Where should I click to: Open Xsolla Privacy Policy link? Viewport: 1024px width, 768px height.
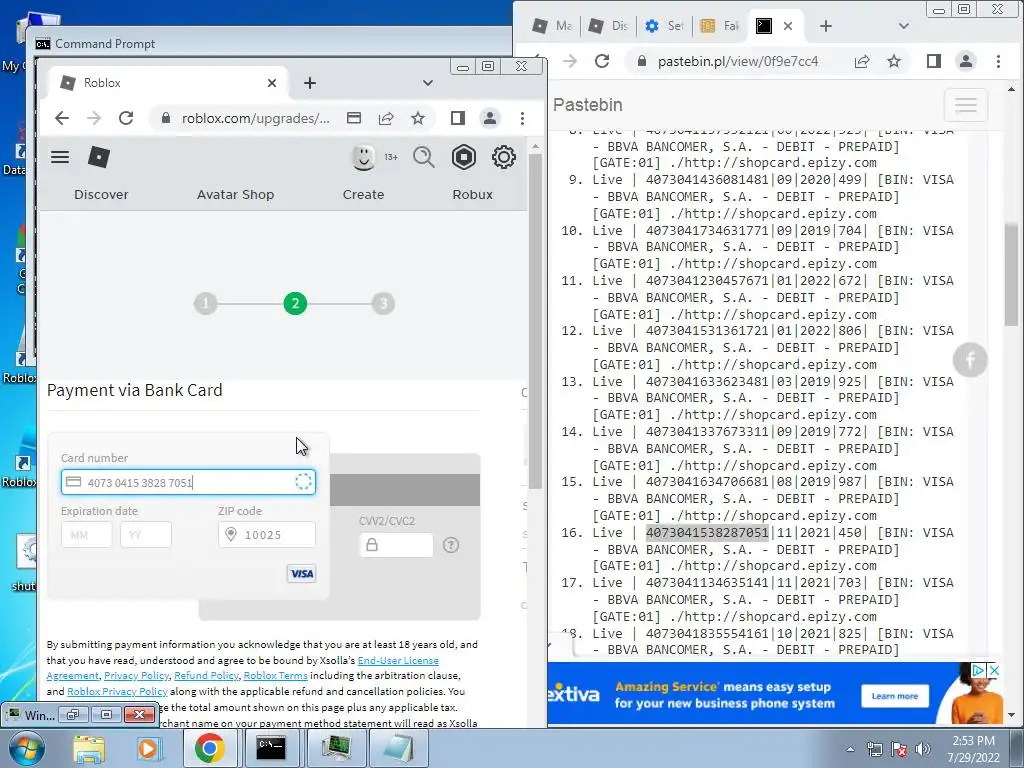(x=136, y=676)
